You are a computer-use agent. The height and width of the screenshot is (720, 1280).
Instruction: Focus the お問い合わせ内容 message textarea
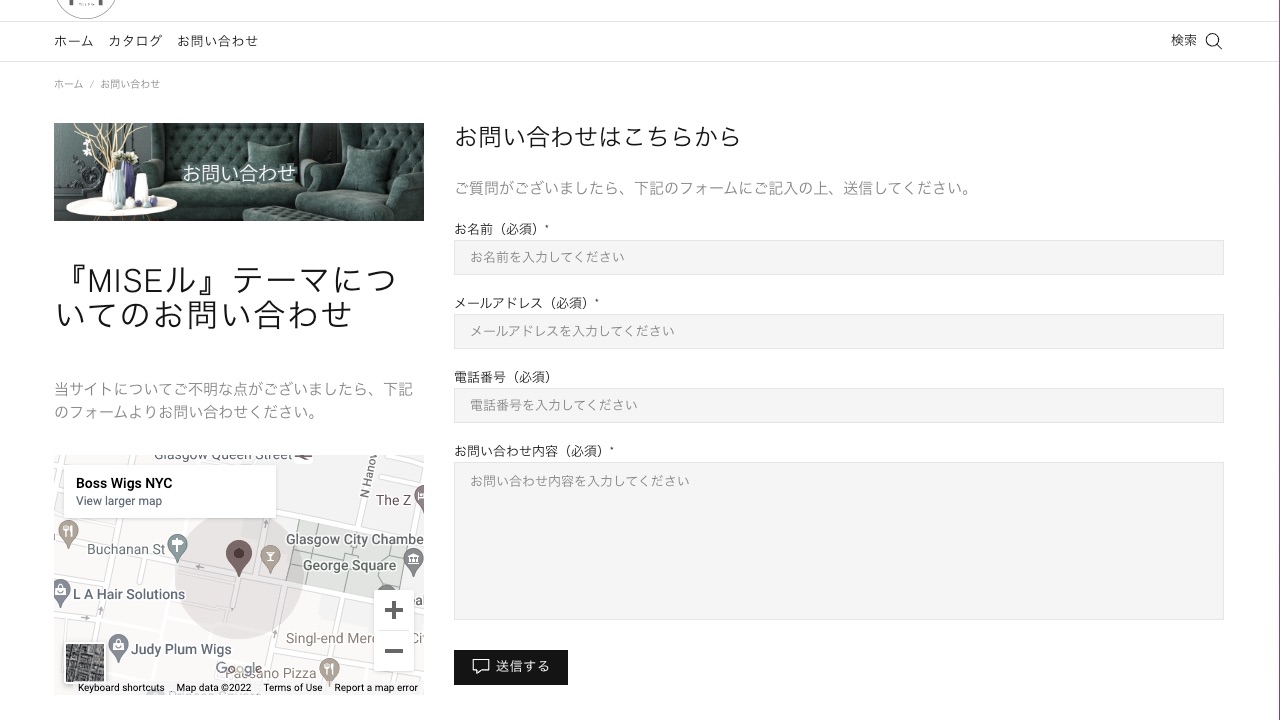pyautogui.click(x=839, y=541)
